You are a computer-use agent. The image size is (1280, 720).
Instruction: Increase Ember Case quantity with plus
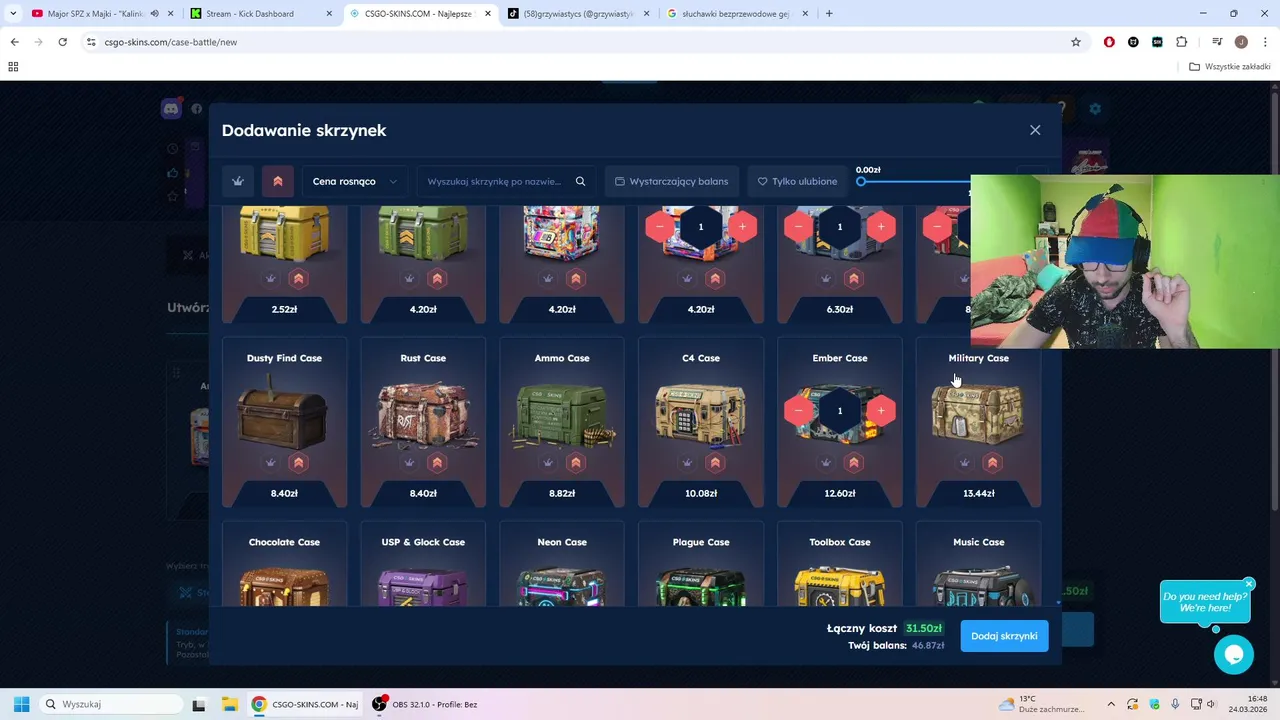(x=881, y=411)
